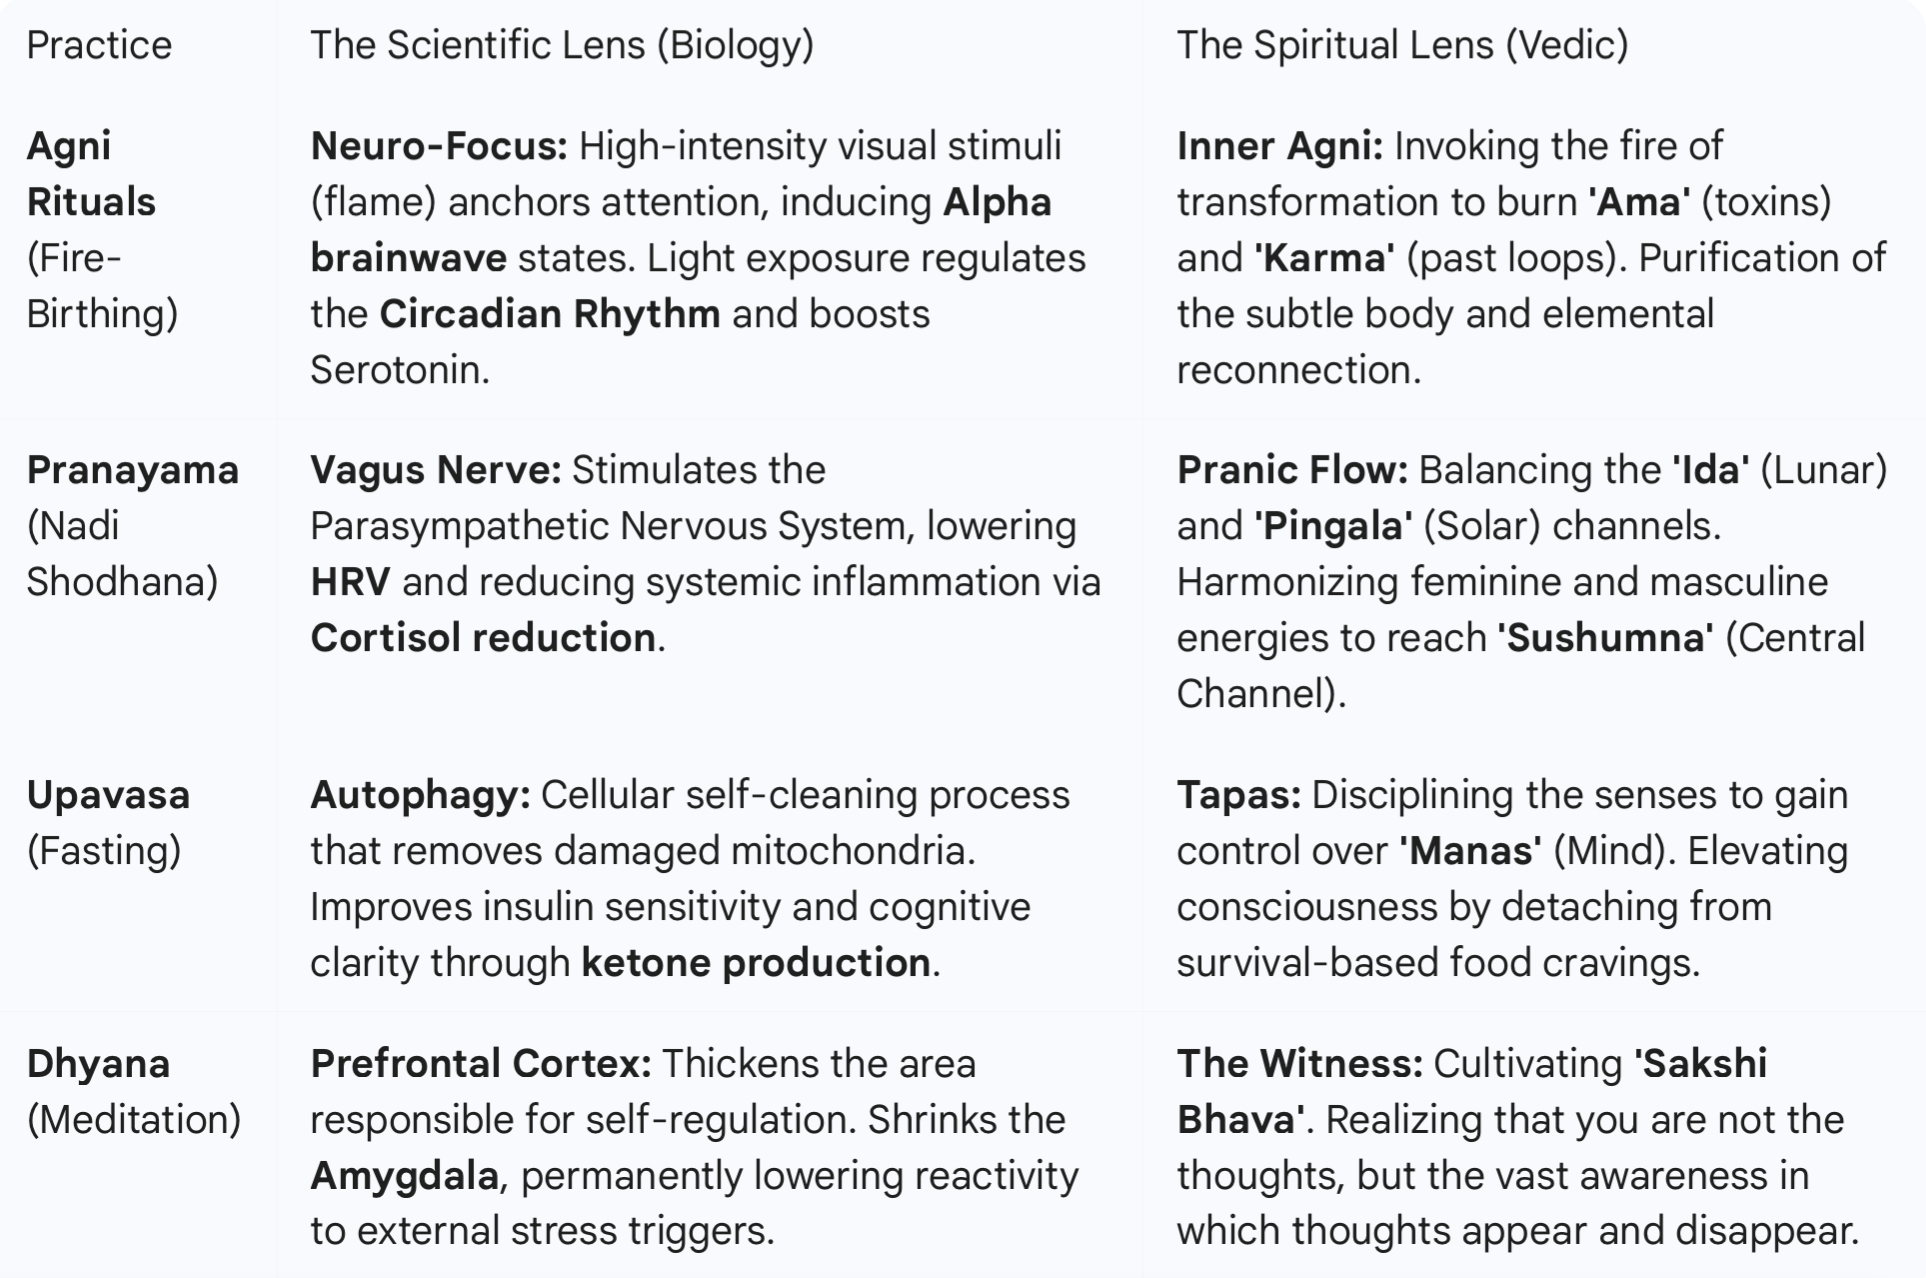This screenshot has height=1278, width=1926.
Task: Click the Prefrontal Cortex bold heading
Action: (x=481, y=1063)
